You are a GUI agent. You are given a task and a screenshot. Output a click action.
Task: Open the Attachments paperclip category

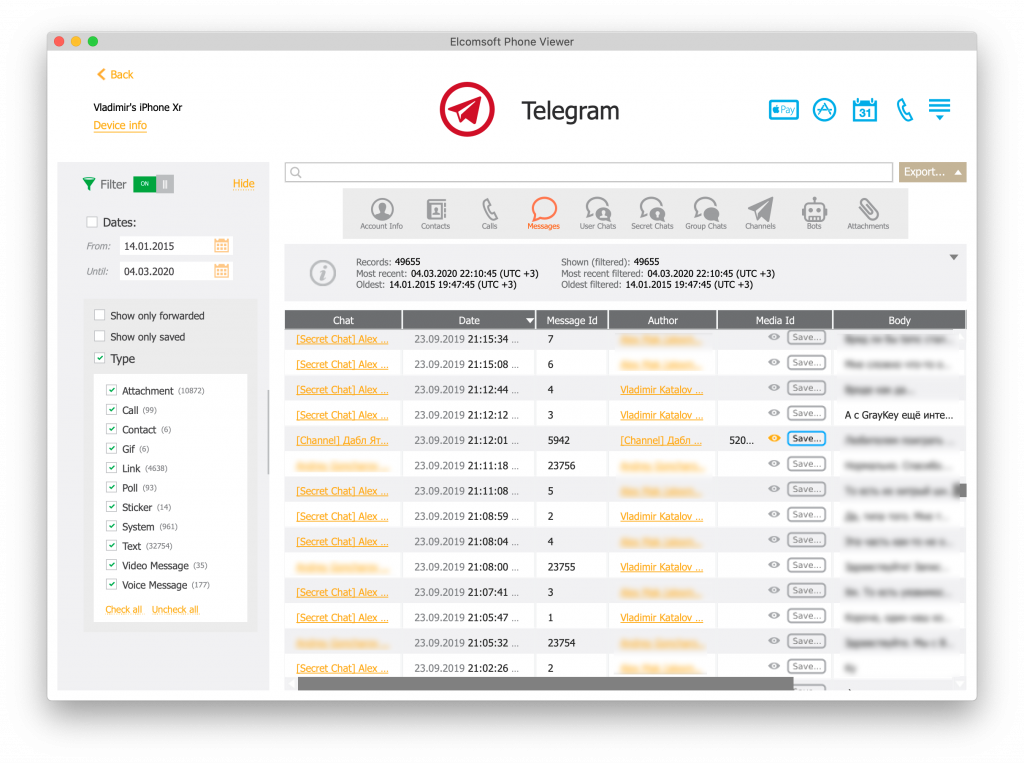click(x=867, y=213)
